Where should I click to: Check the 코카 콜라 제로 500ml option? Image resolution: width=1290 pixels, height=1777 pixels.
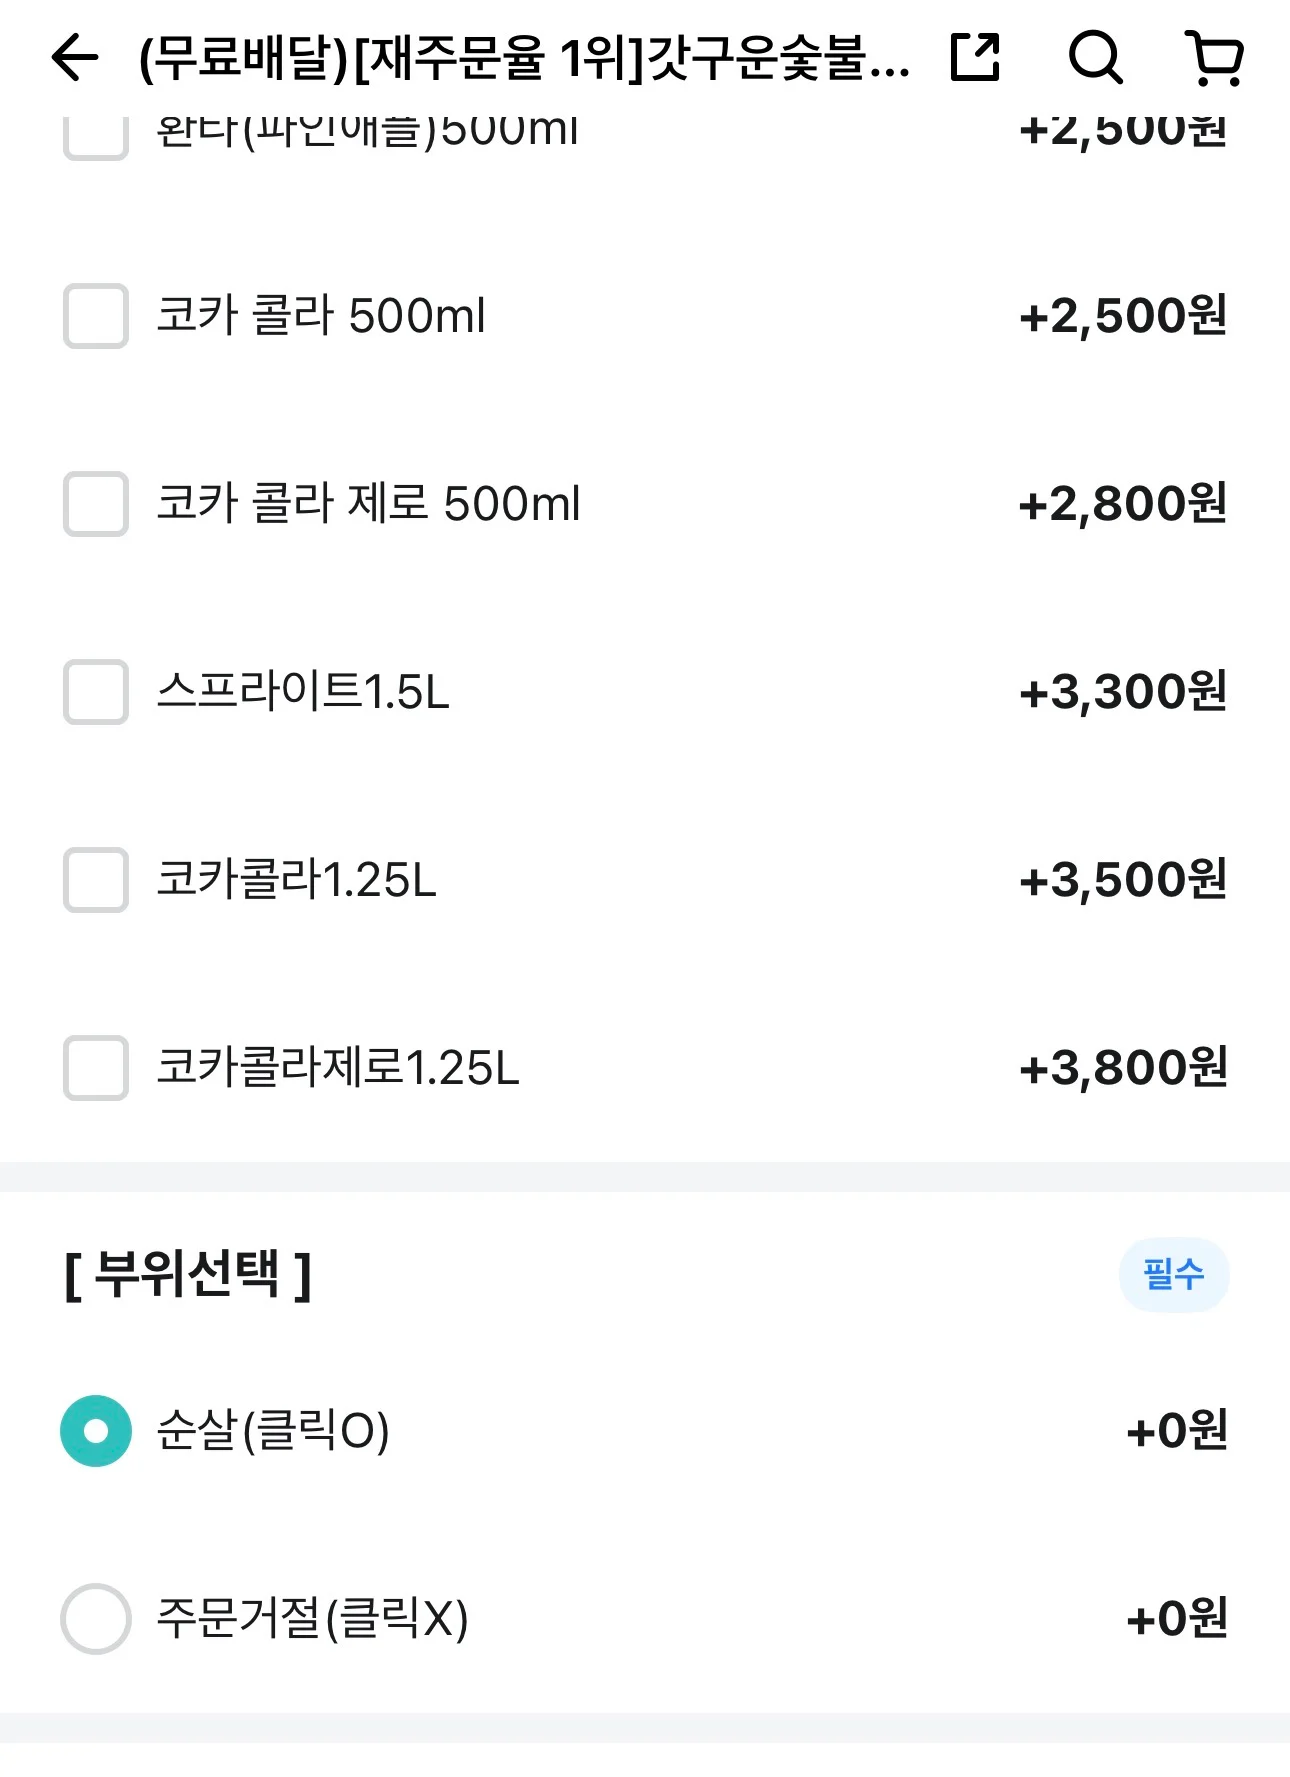tap(96, 504)
